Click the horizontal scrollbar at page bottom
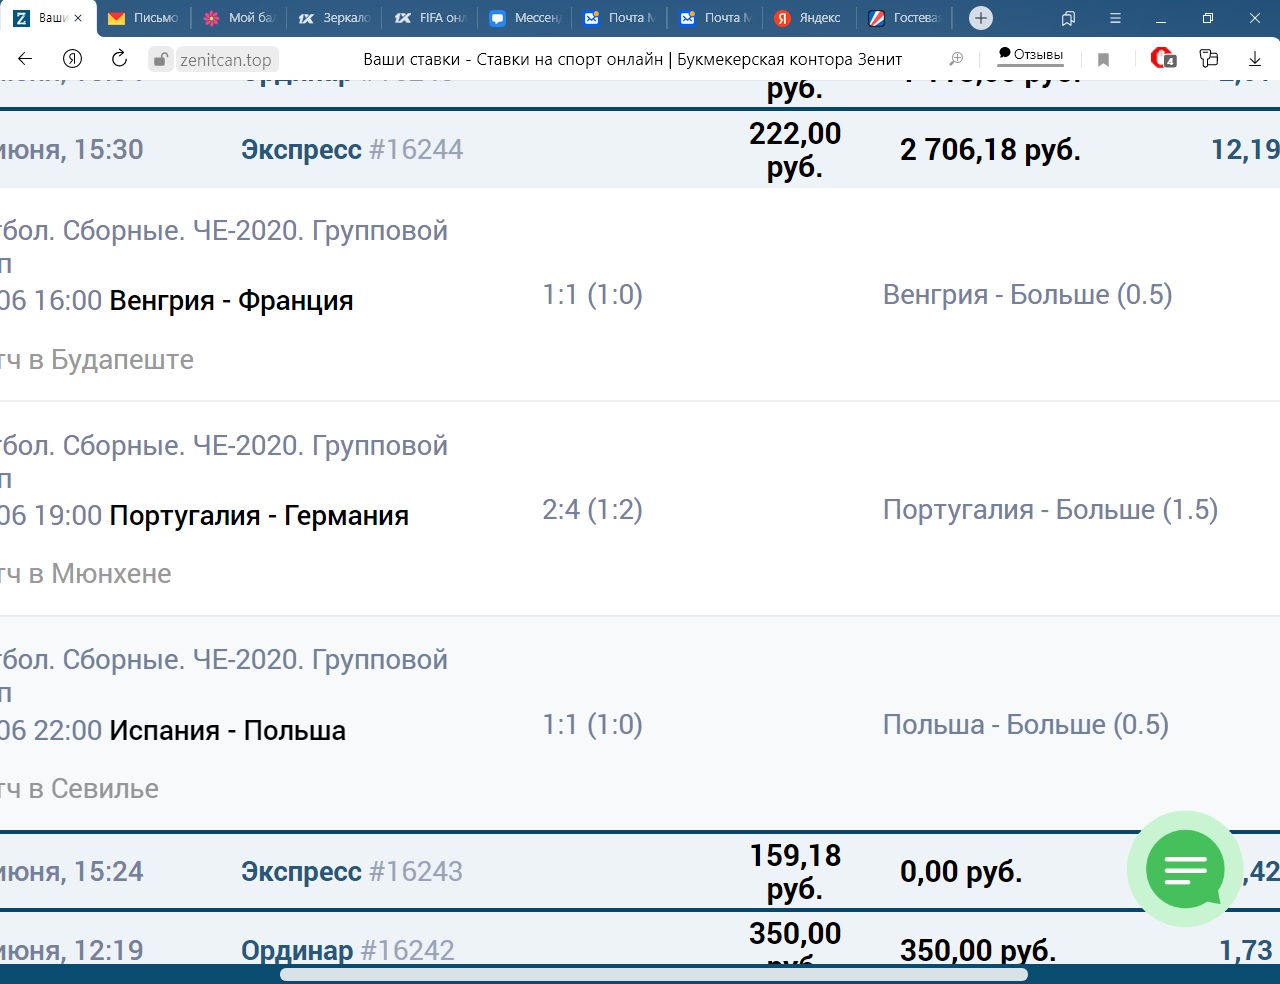The image size is (1280, 984). (x=653, y=974)
